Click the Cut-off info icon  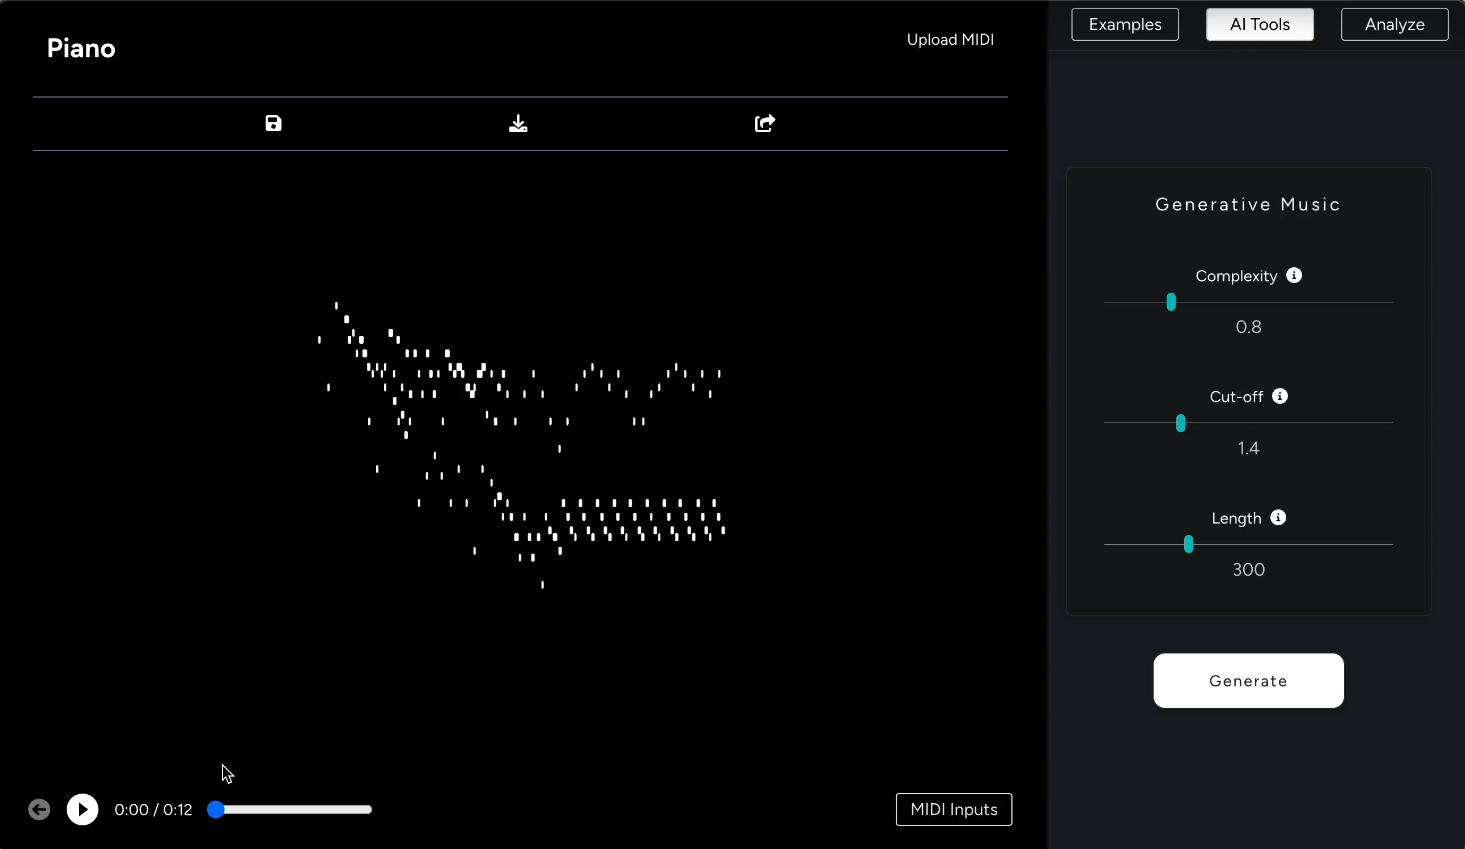(x=1280, y=396)
